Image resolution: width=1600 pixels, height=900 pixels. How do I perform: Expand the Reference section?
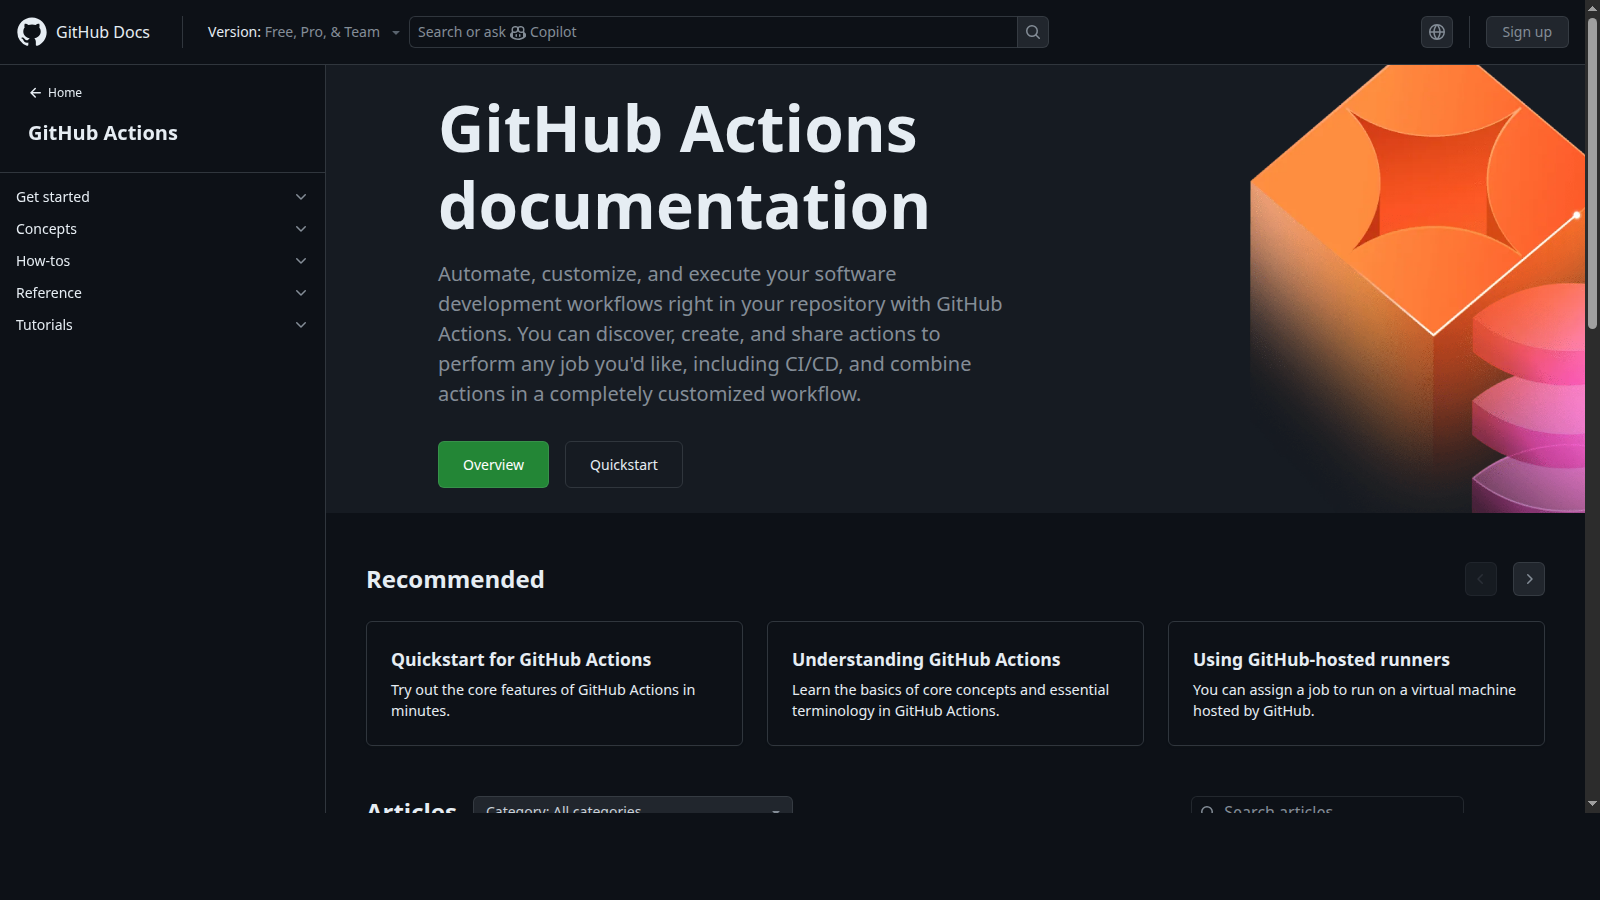coord(162,293)
